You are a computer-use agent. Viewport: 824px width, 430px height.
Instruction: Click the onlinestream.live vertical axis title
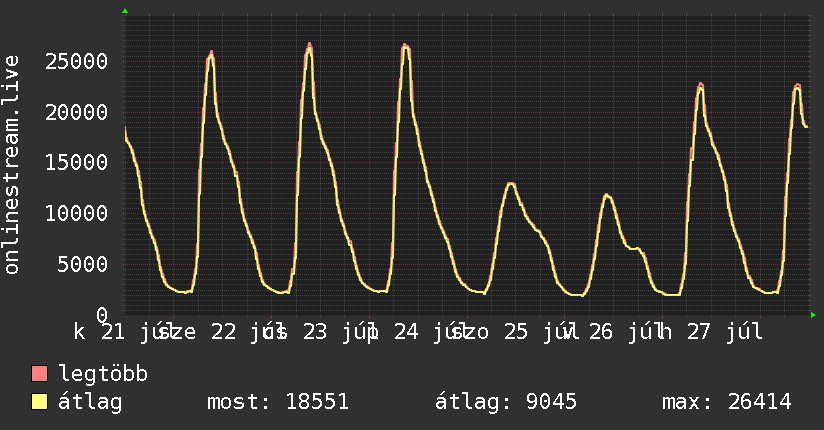[11, 165]
